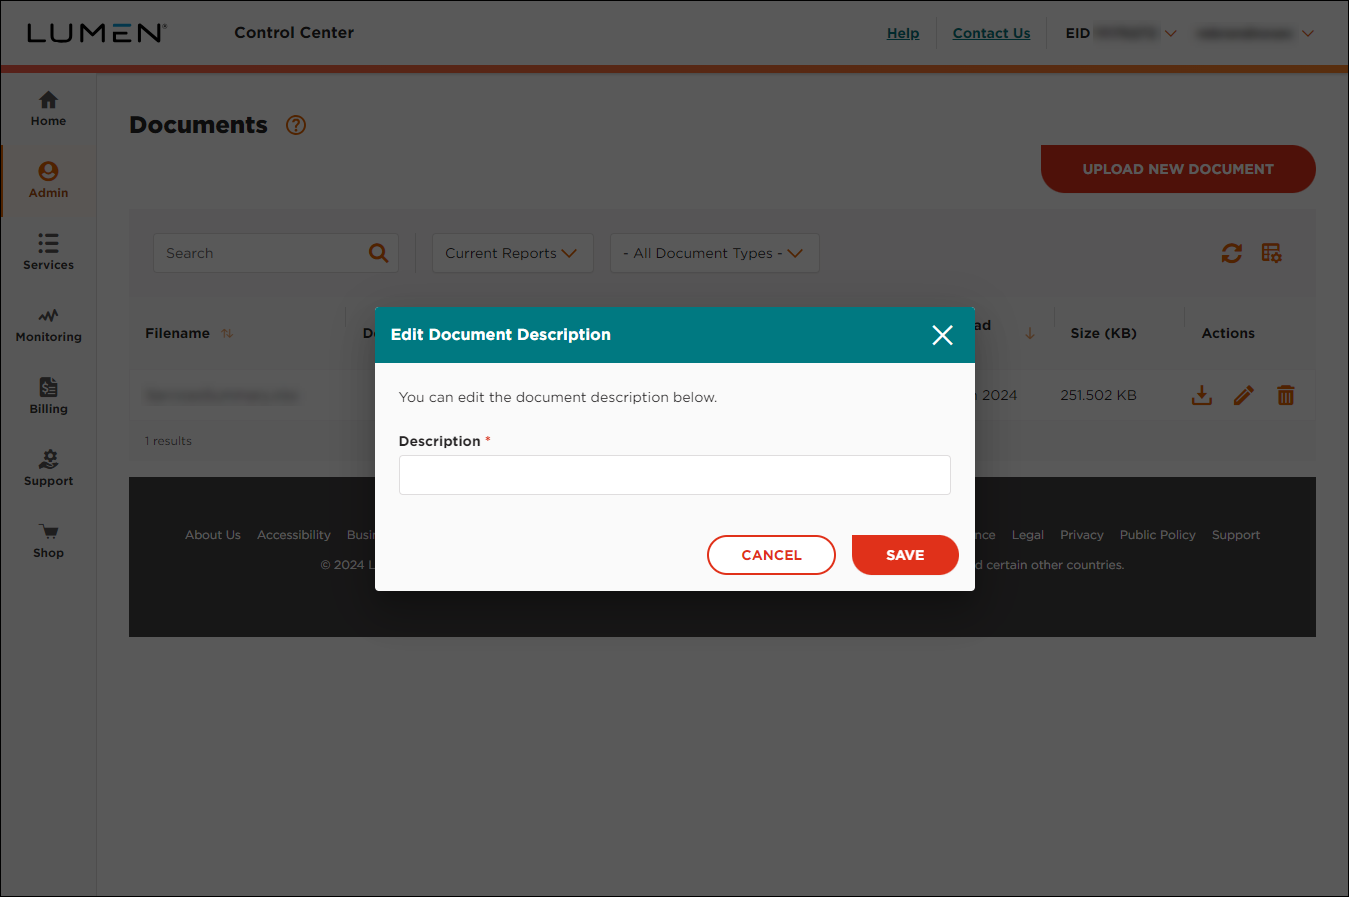Delete the document with trash icon
1349x897 pixels.
(x=1286, y=395)
